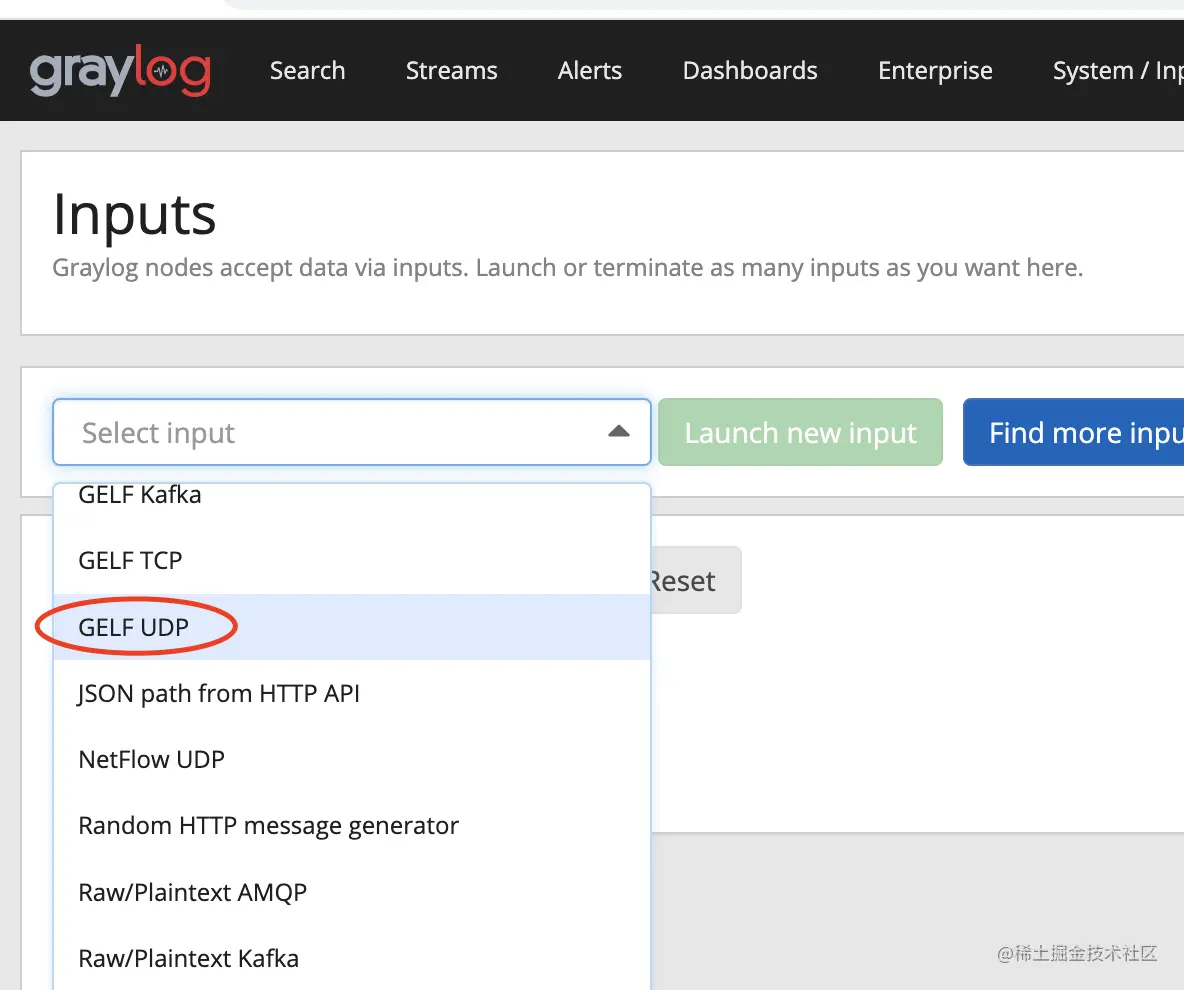Choose the NetFlow UDP option

[x=152, y=759]
